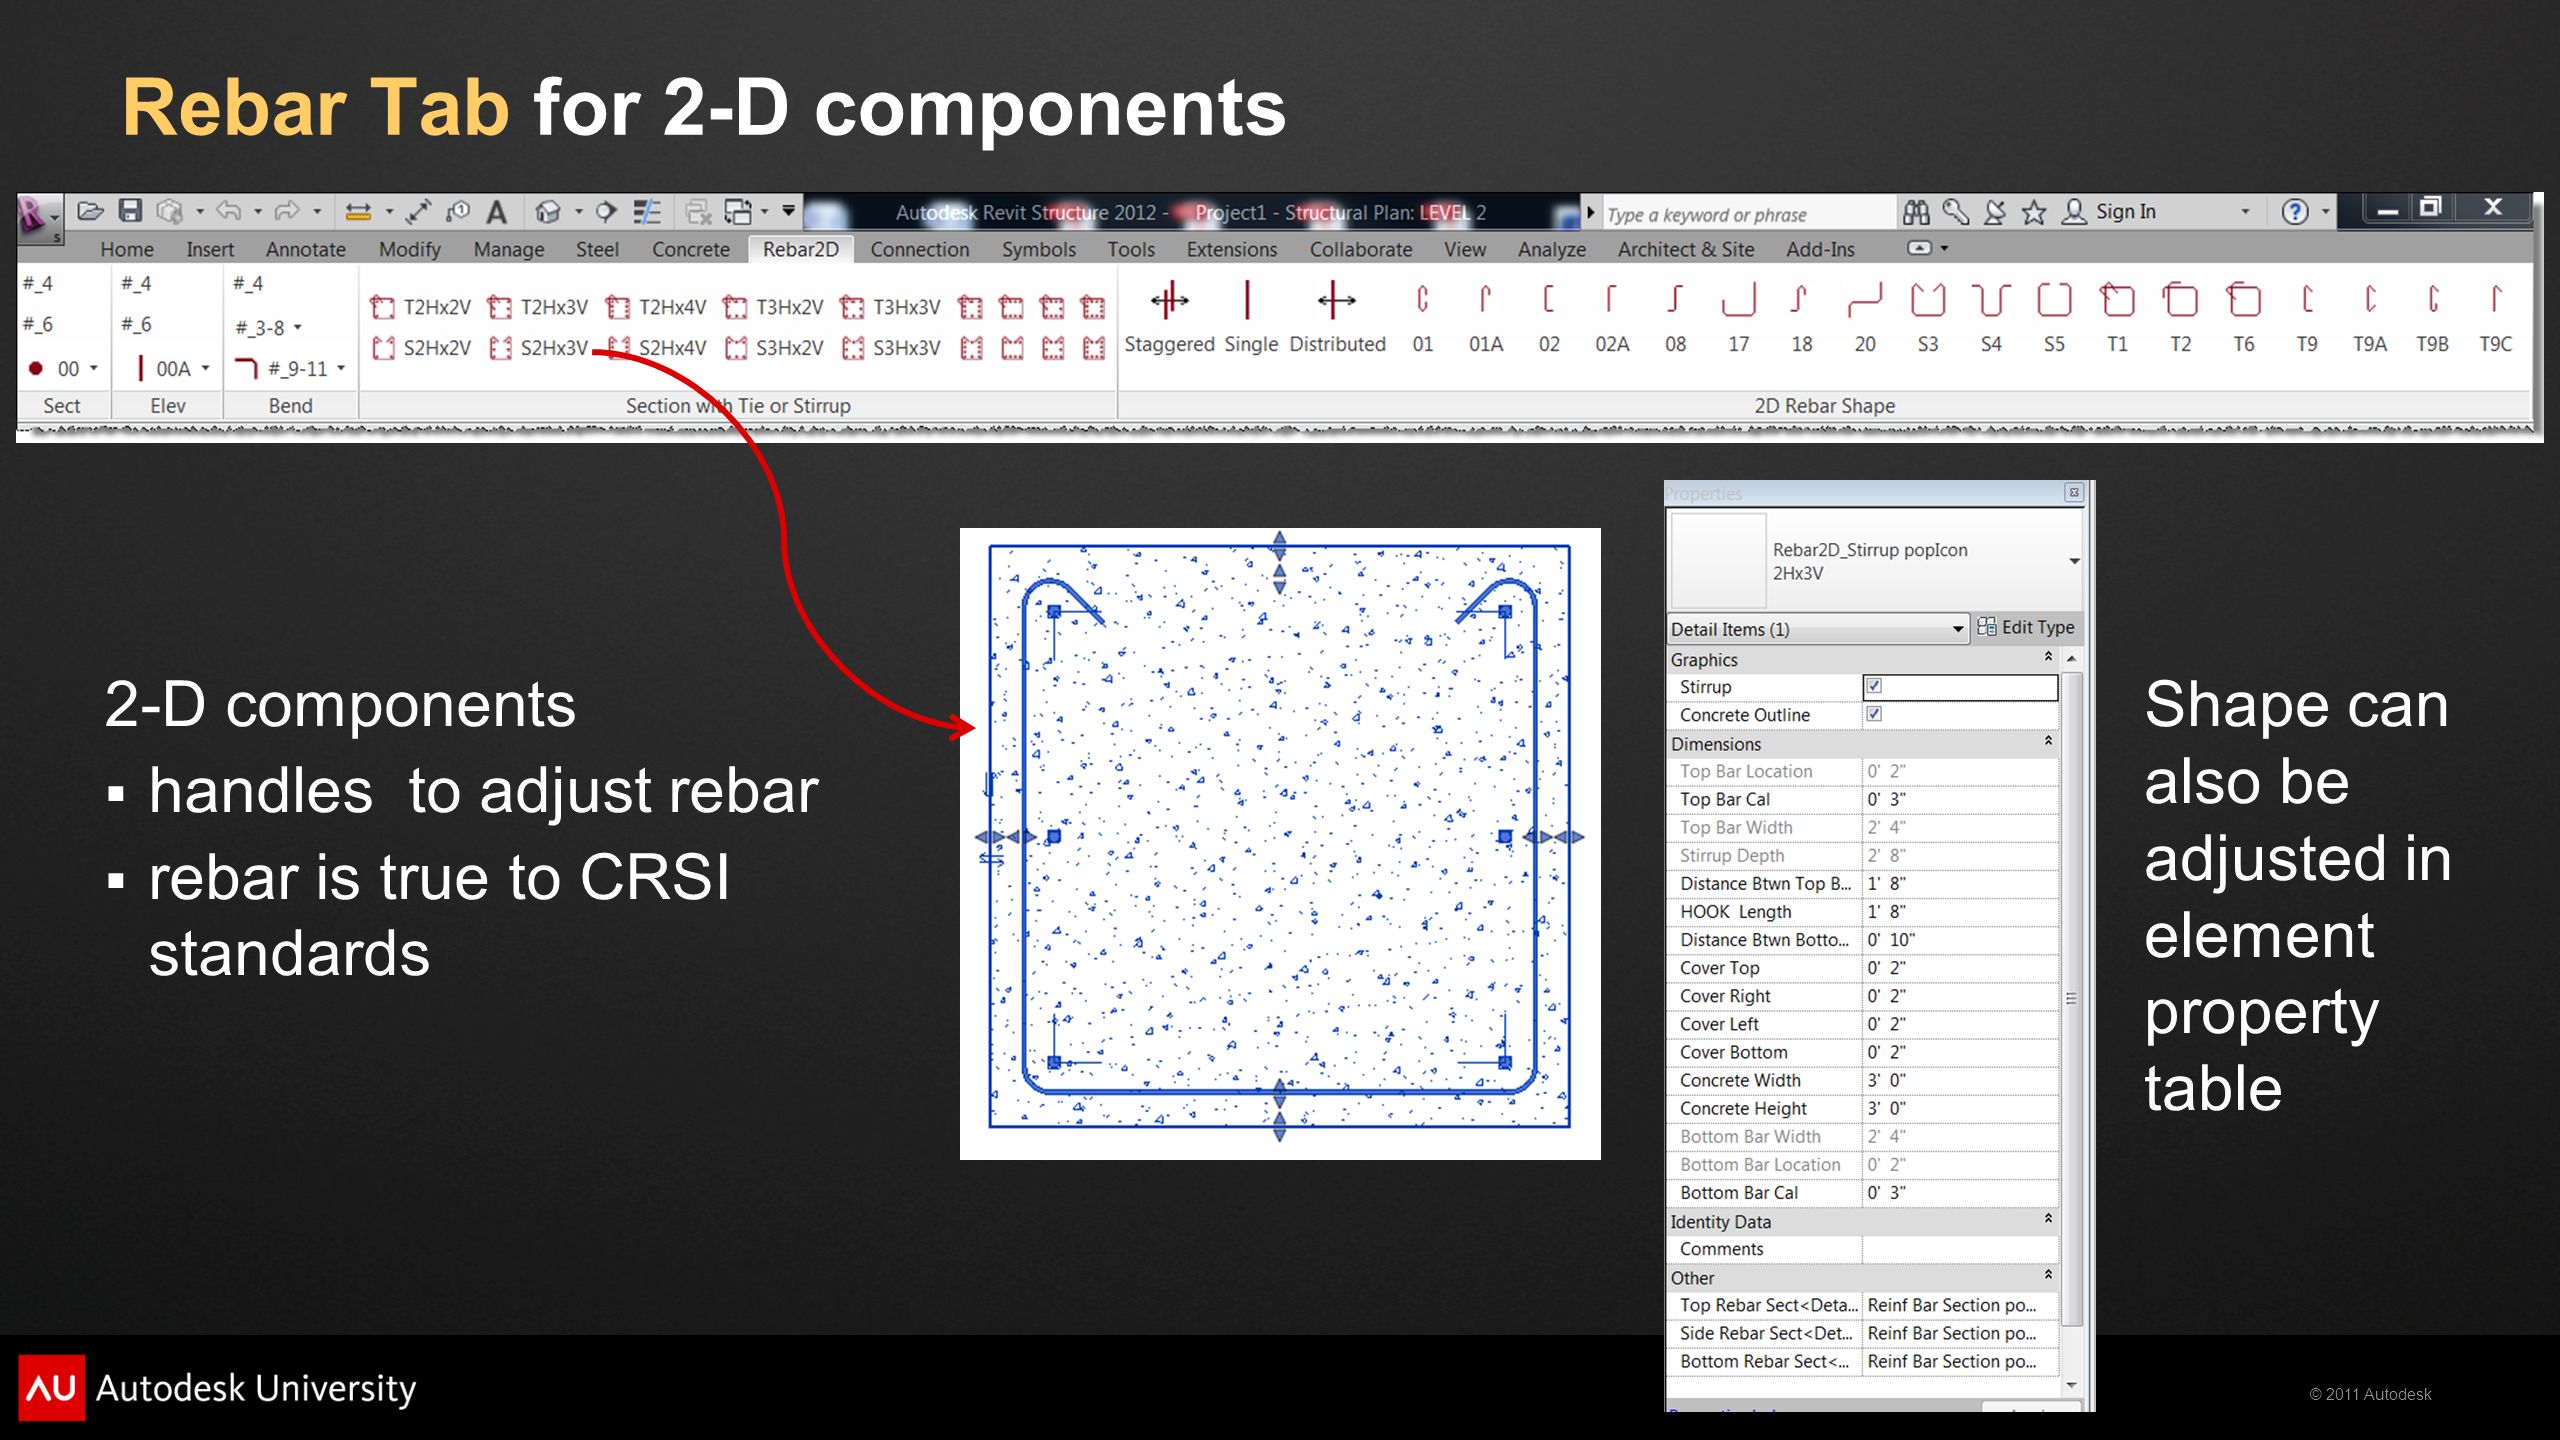Open the Rebar2D ribbon tab

[x=800, y=249]
